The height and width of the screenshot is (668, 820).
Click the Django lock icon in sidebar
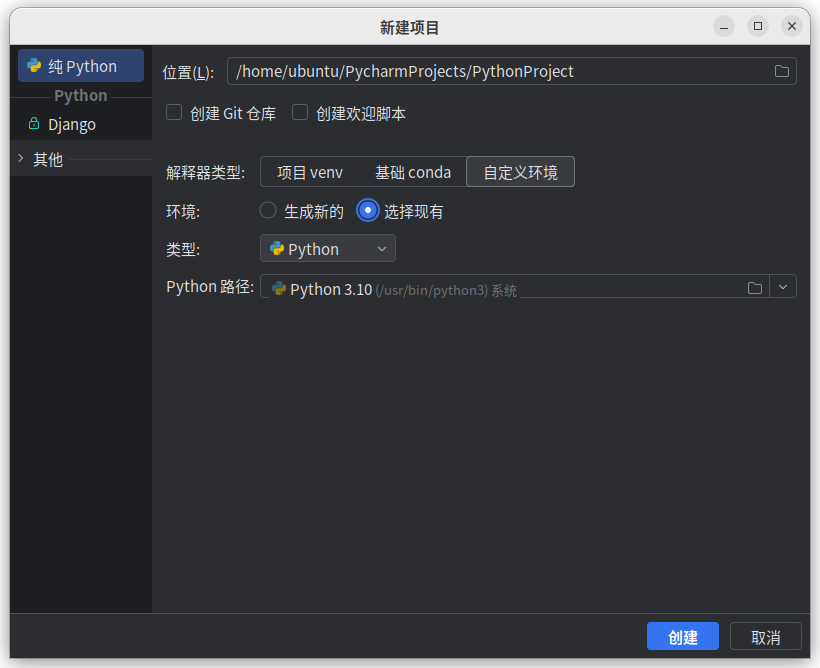click(x=35, y=124)
